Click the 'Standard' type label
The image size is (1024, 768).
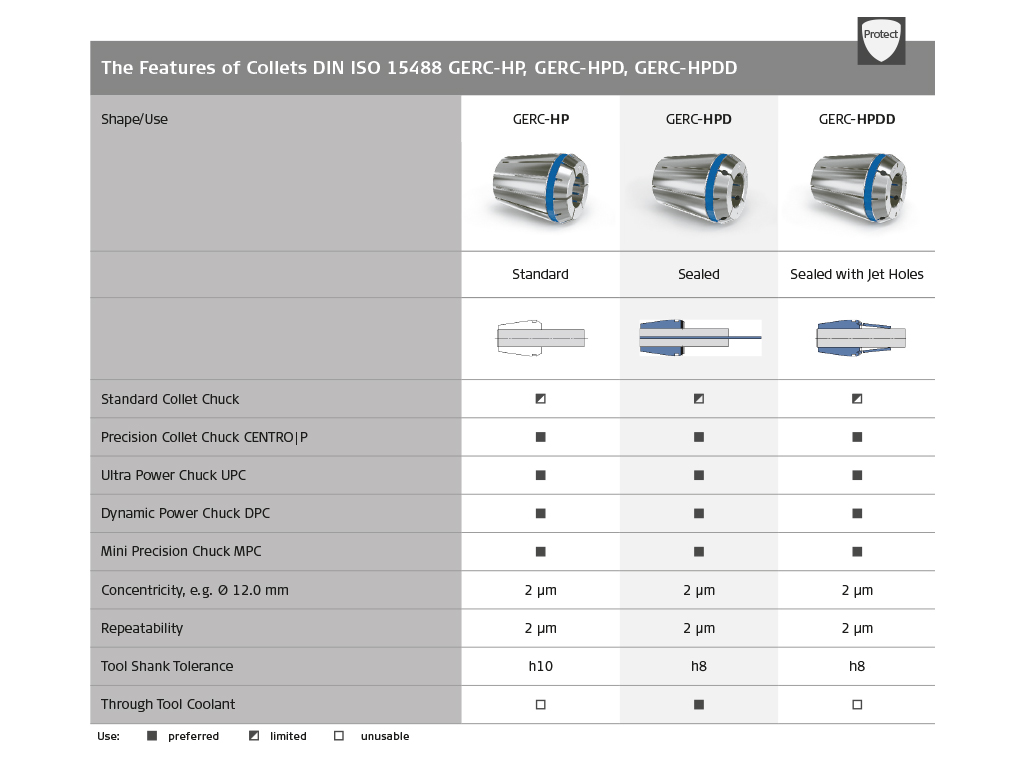coord(541,274)
